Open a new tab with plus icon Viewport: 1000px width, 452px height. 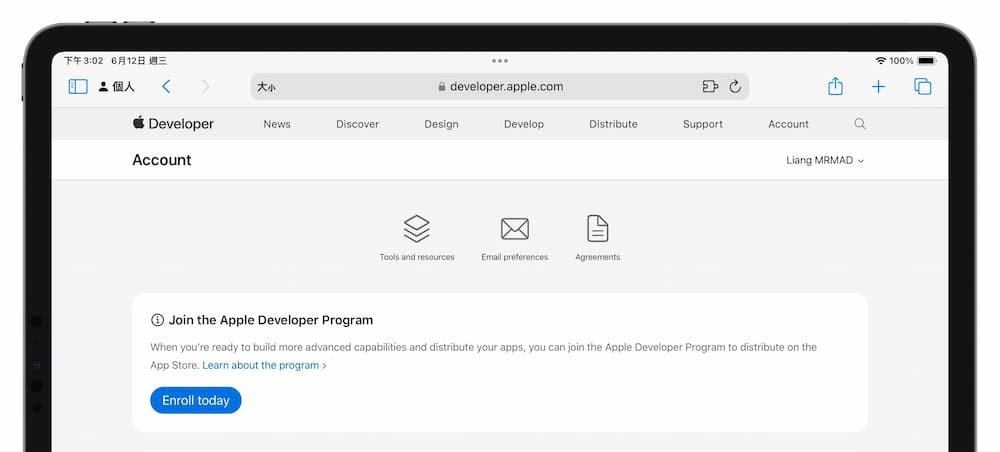878,87
